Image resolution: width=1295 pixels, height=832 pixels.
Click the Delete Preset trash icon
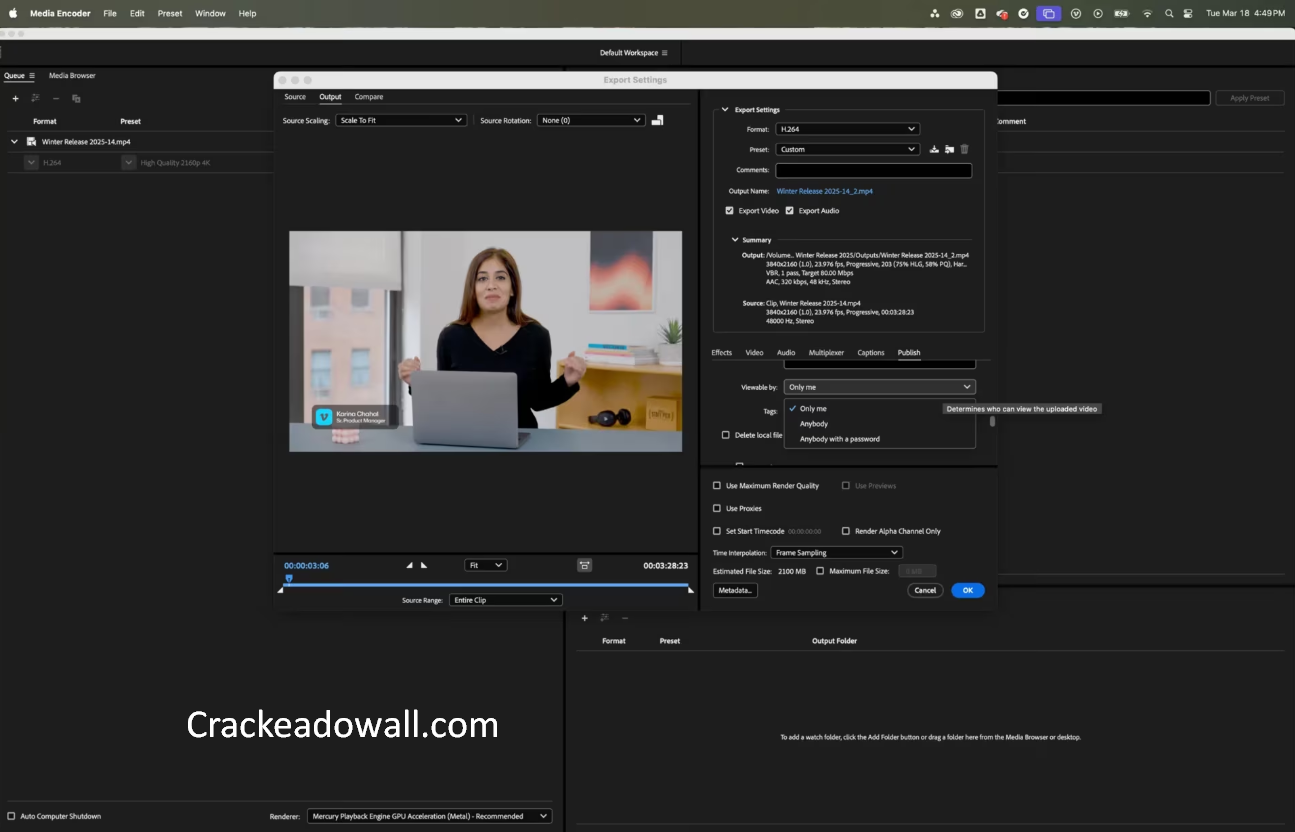click(x=965, y=149)
